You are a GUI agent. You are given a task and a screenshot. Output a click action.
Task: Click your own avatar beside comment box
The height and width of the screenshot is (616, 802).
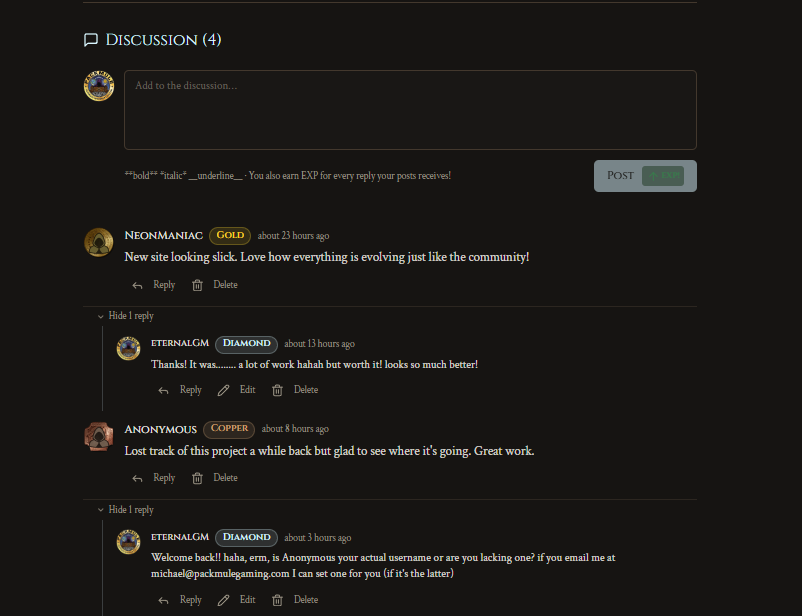[99, 86]
